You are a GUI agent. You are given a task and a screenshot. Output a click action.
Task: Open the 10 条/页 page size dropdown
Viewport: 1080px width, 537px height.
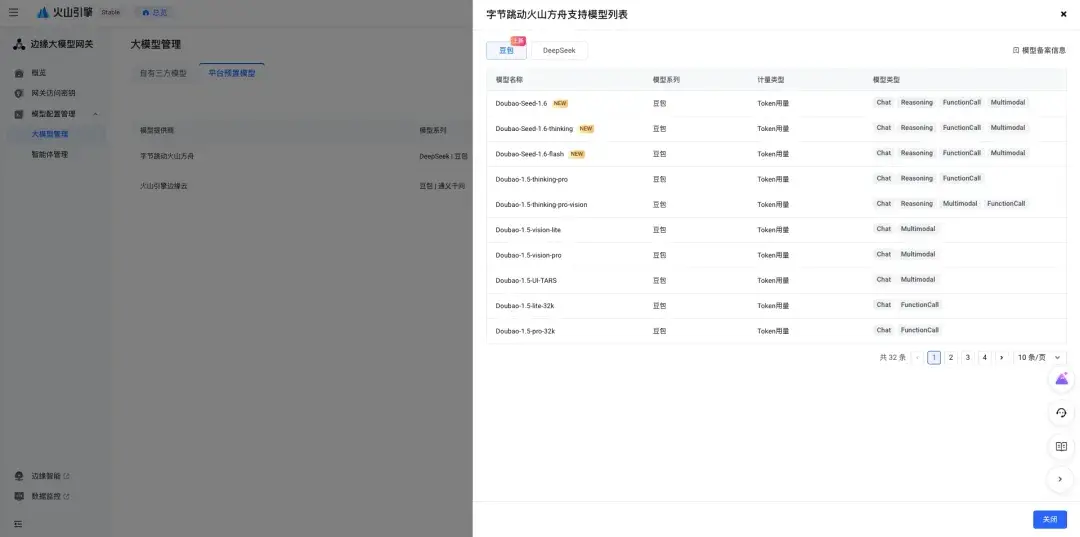tap(1039, 357)
